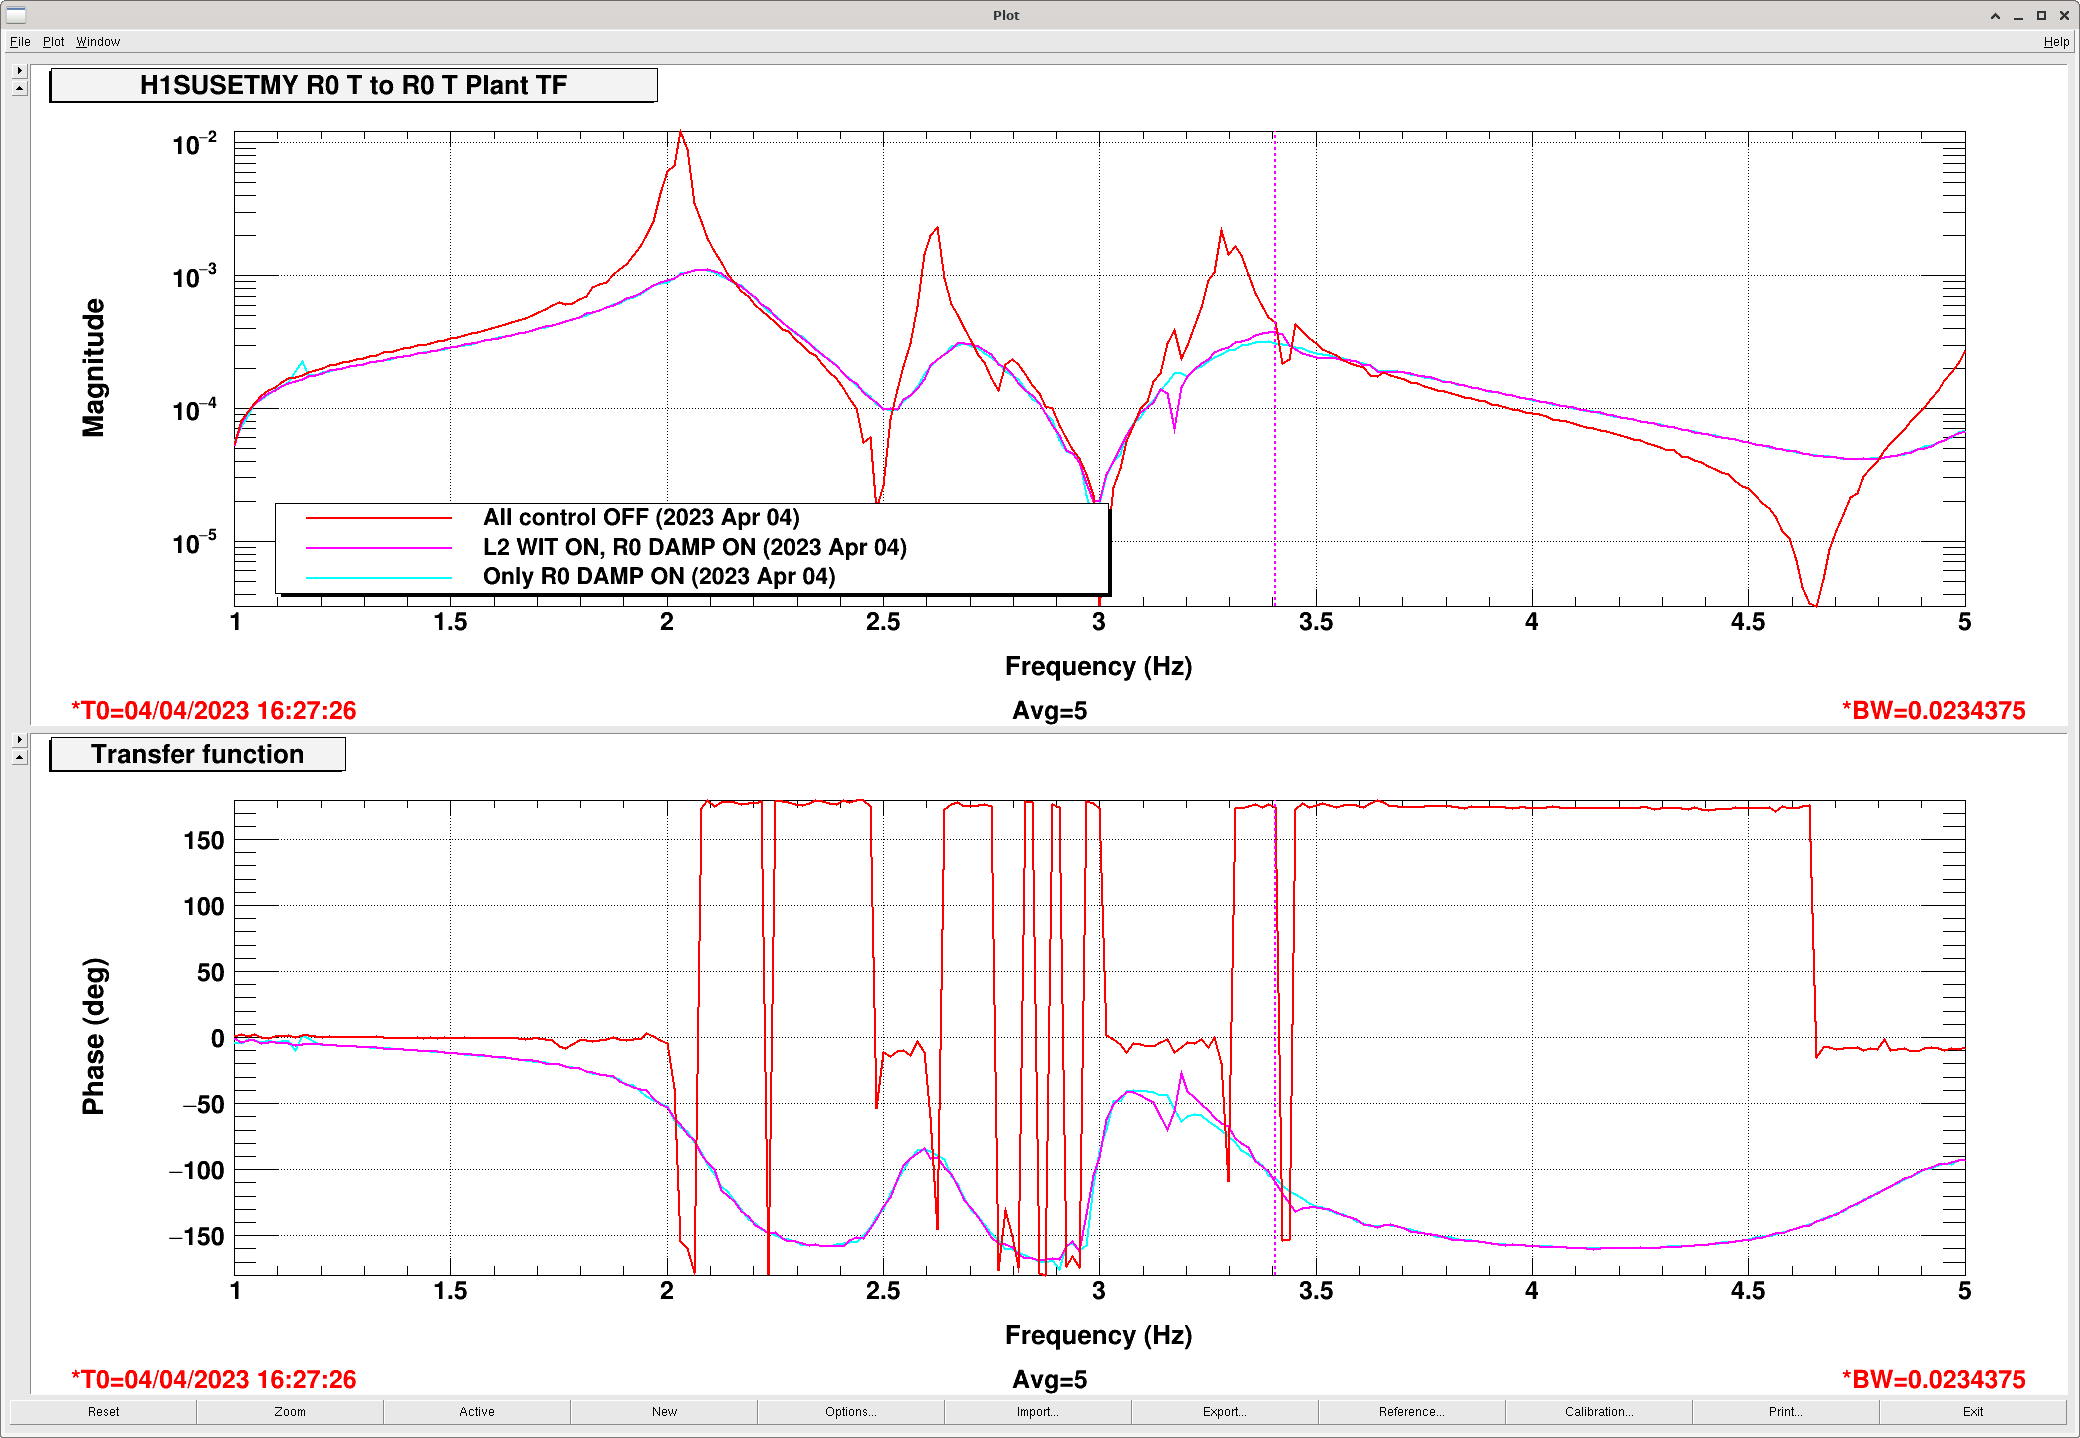2080x1438 pixels.
Task: Click the Active button
Action: pyautogui.click(x=477, y=1411)
